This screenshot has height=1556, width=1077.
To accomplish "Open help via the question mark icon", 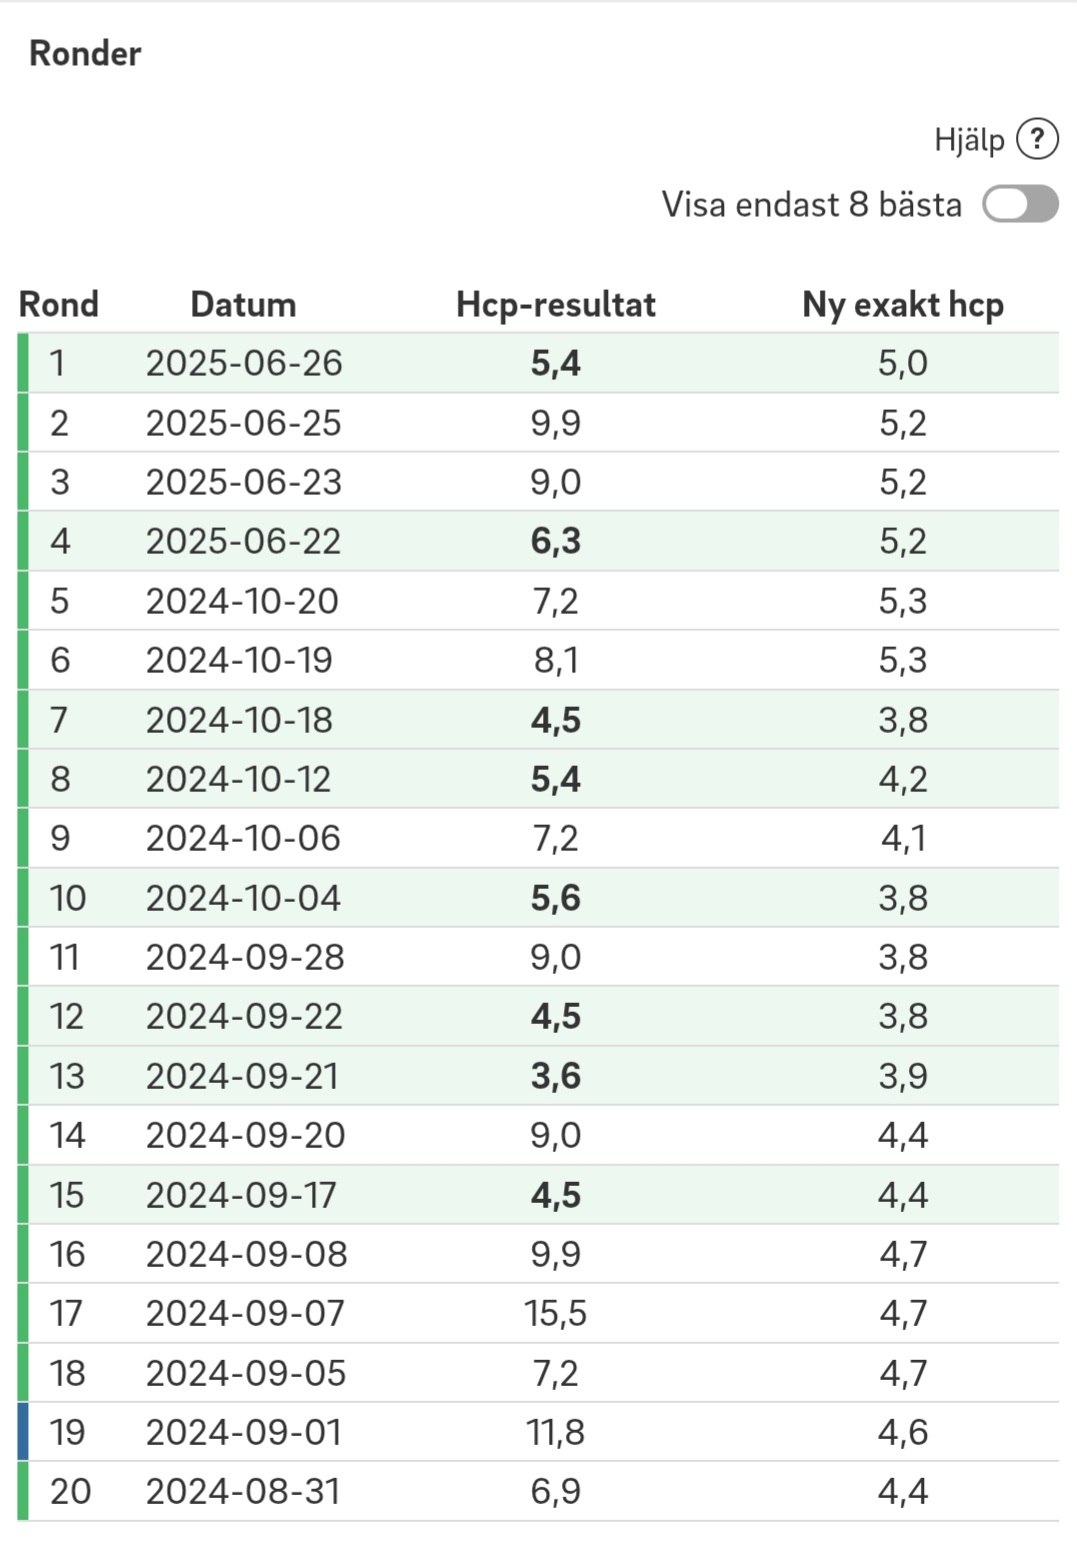I will pos(1037,139).
